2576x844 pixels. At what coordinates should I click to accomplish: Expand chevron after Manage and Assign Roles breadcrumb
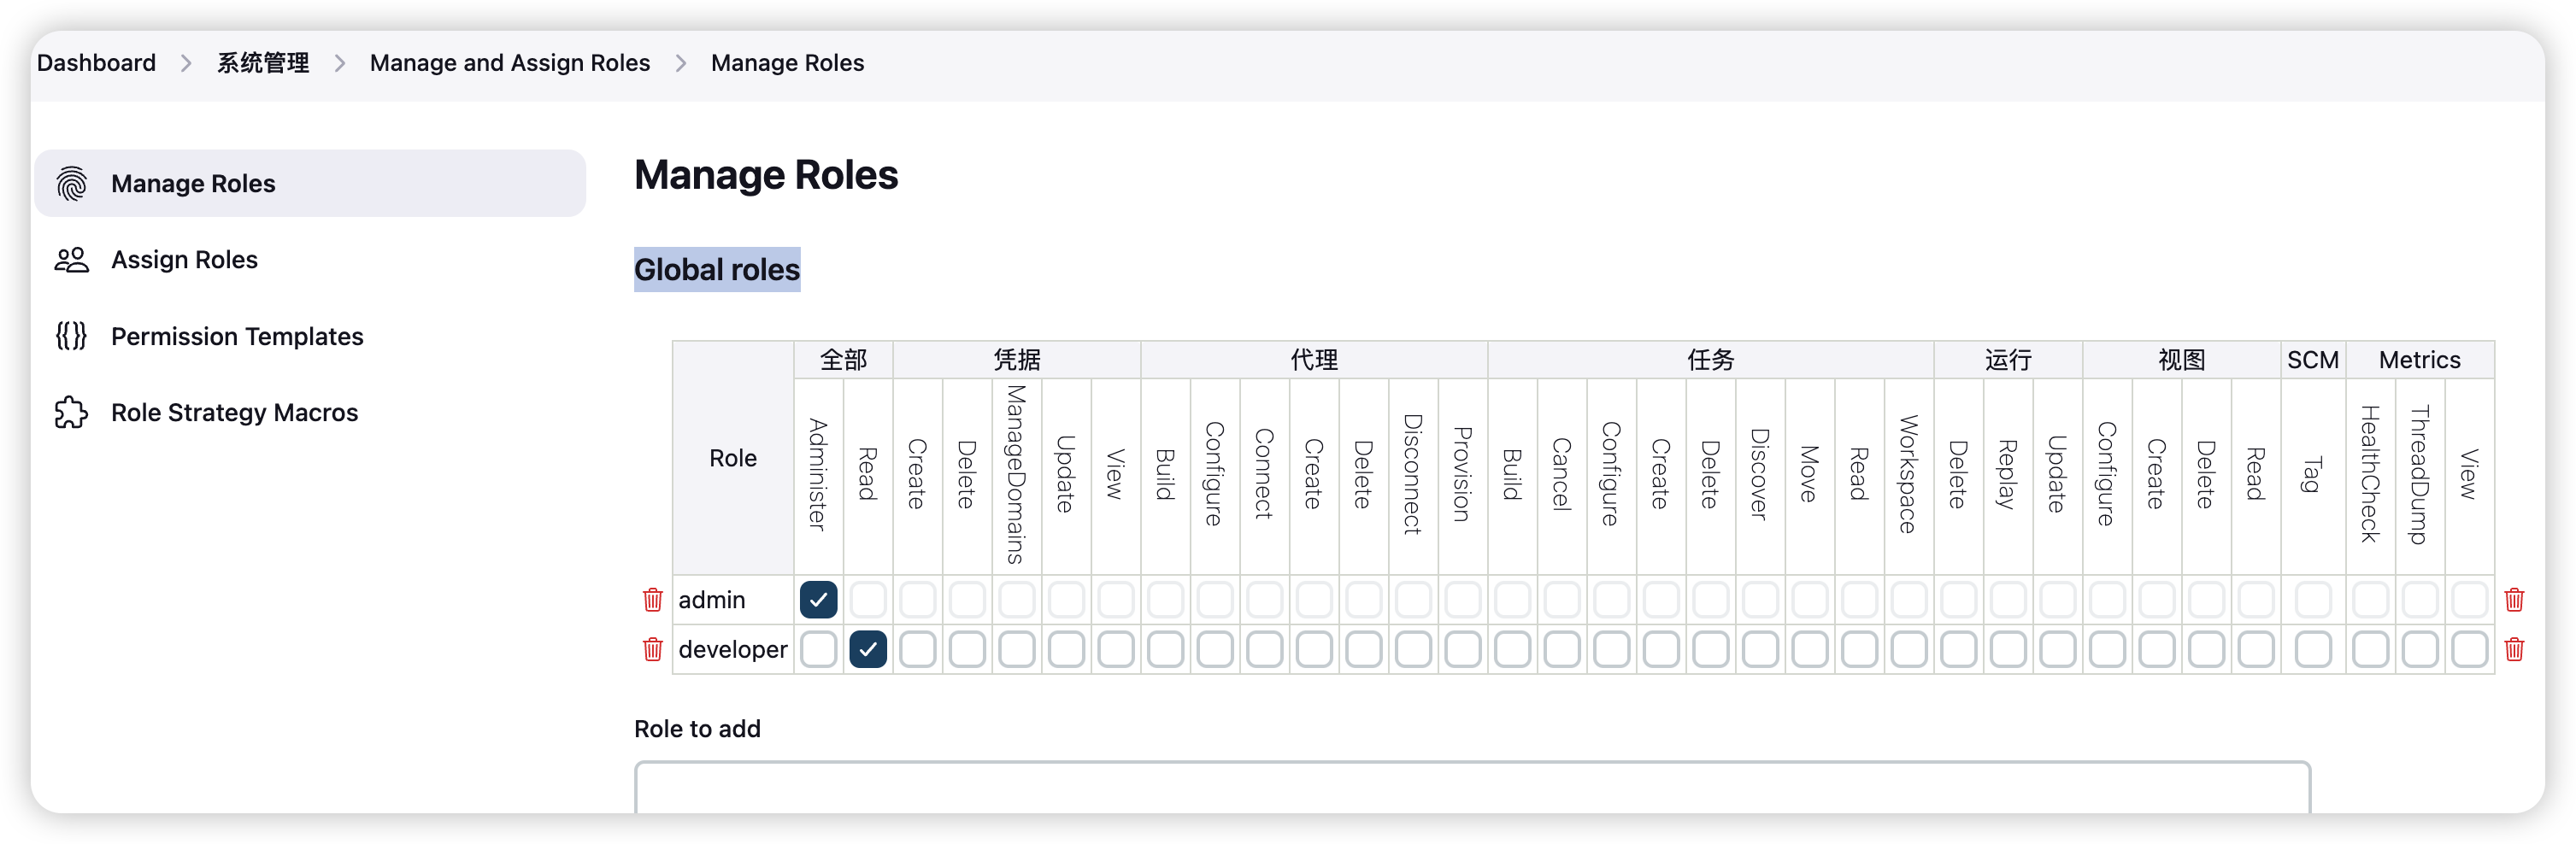pyautogui.click(x=681, y=63)
